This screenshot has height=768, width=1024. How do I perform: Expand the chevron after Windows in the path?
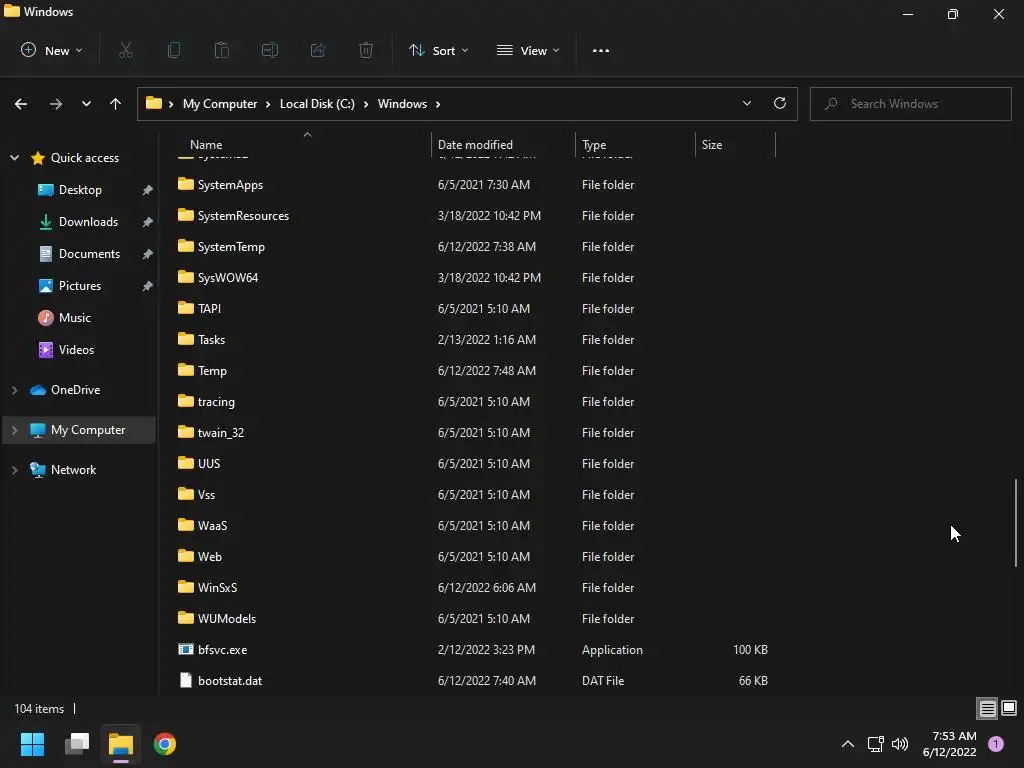pyautogui.click(x=438, y=104)
